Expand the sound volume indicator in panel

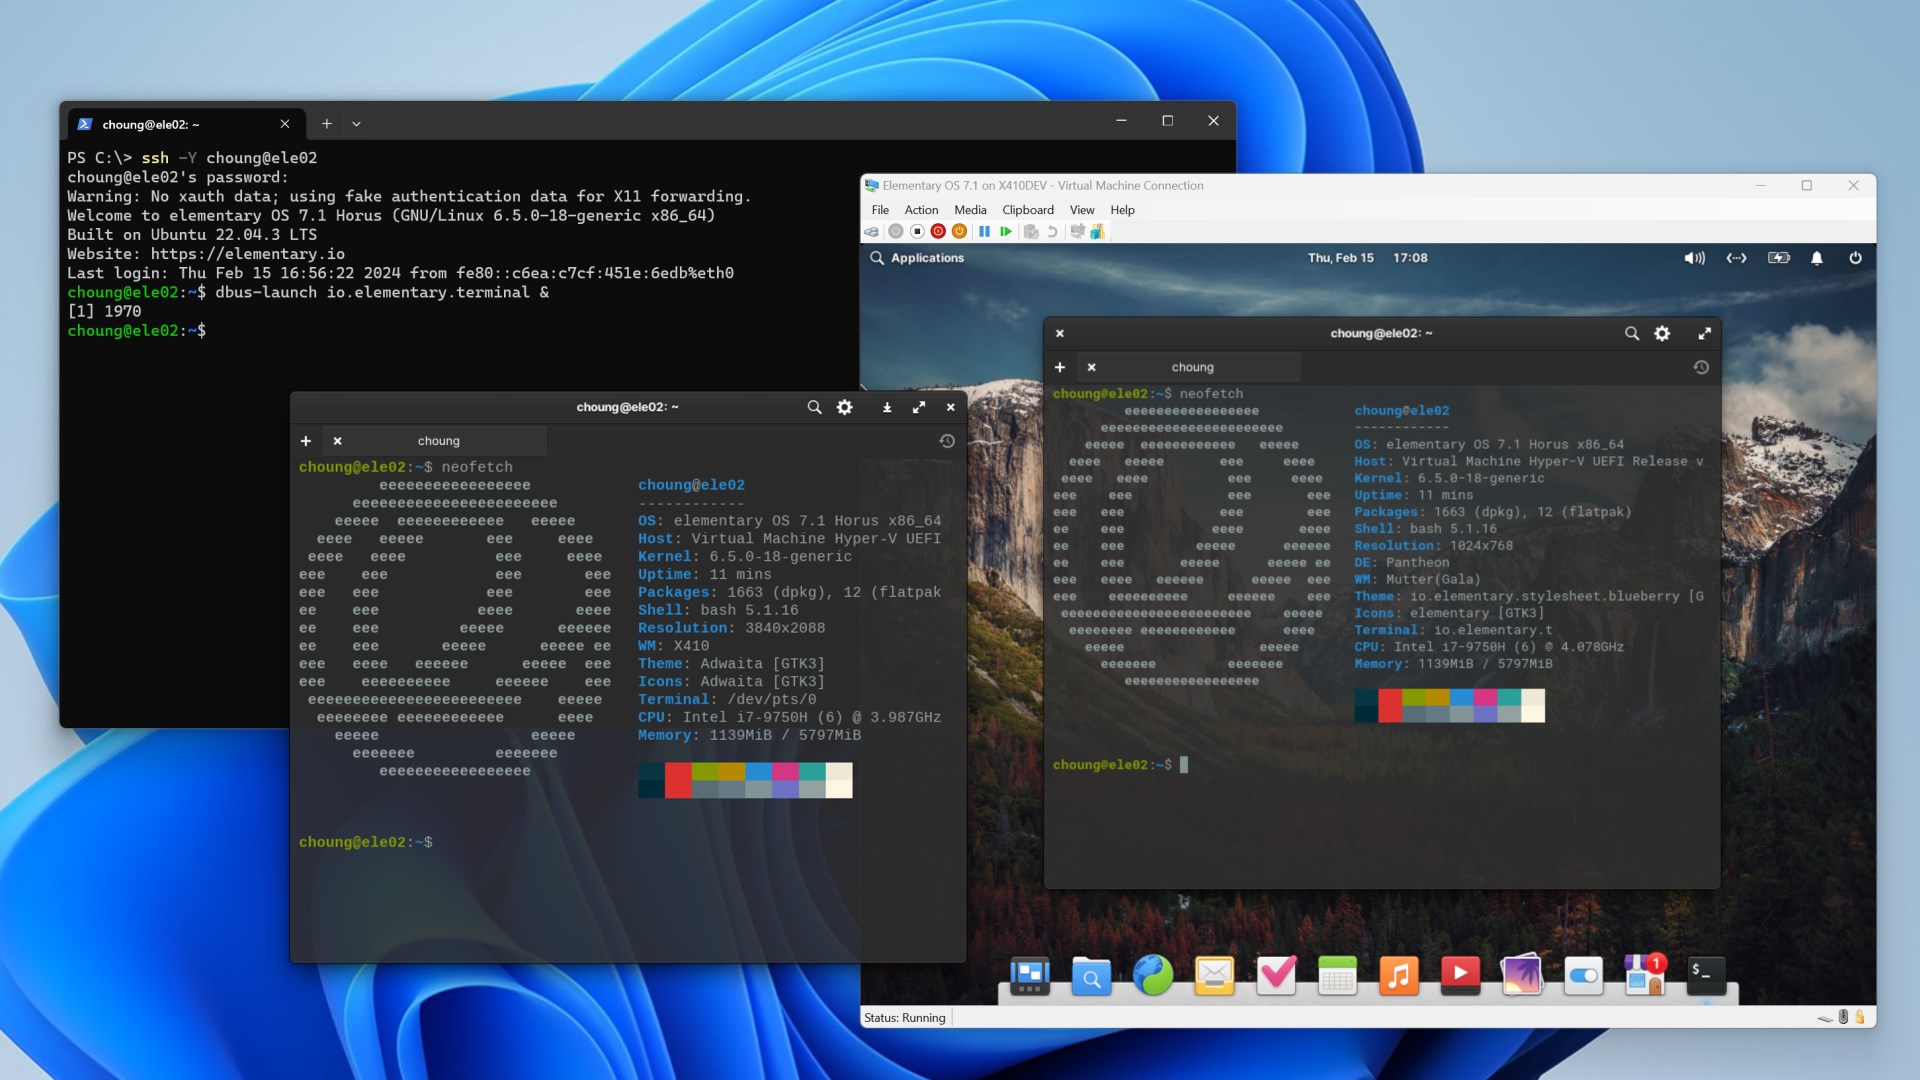click(1694, 258)
